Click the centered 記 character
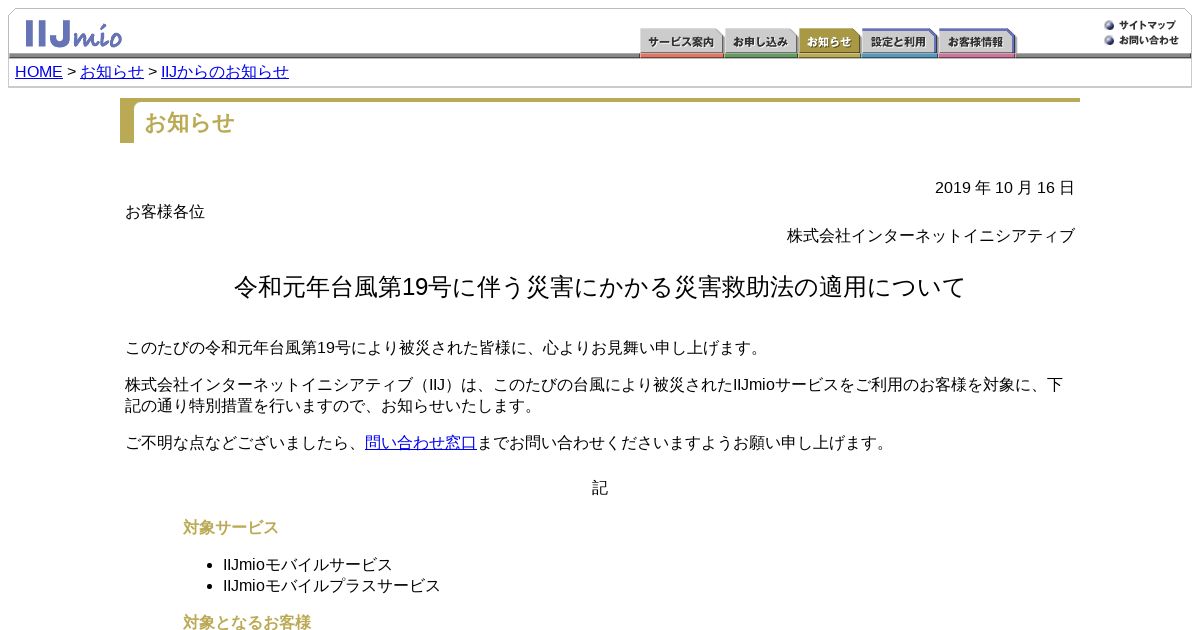This screenshot has width=1200, height=630. pos(600,488)
